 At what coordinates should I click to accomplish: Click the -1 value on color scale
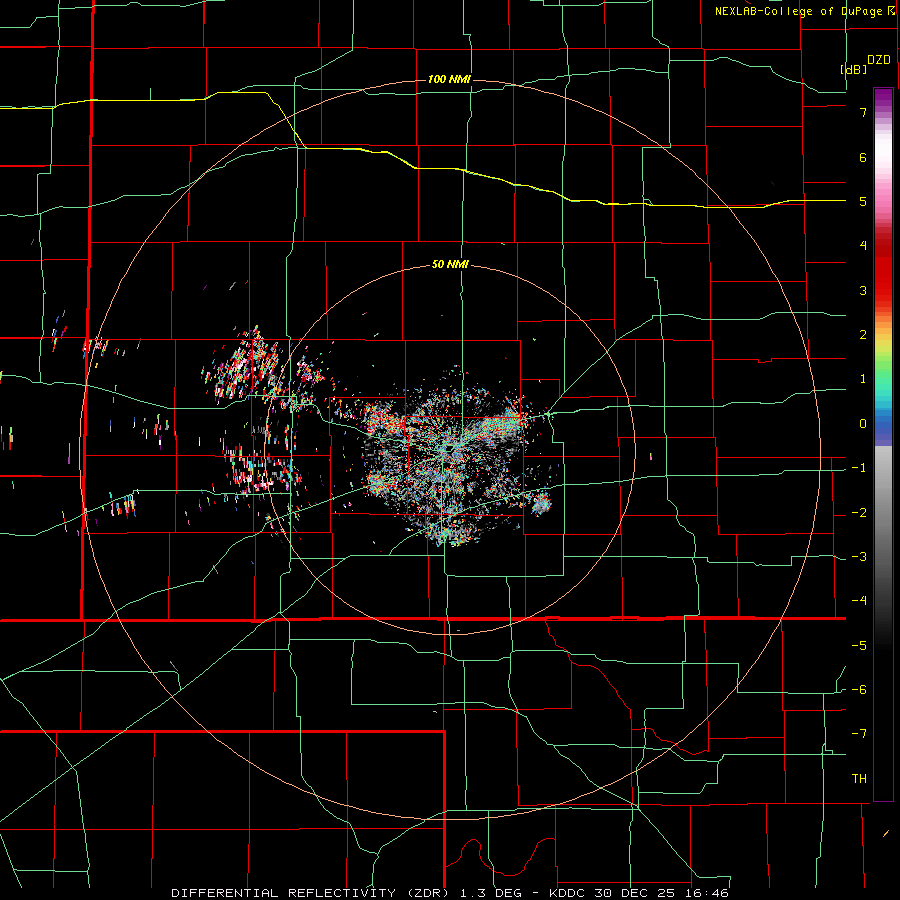[859, 468]
